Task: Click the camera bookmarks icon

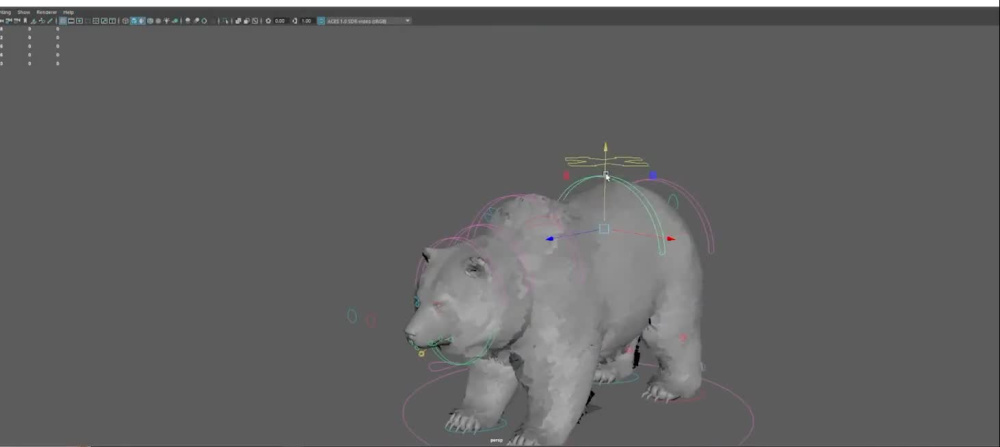Action: pyautogui.click(x=26, y=20)
